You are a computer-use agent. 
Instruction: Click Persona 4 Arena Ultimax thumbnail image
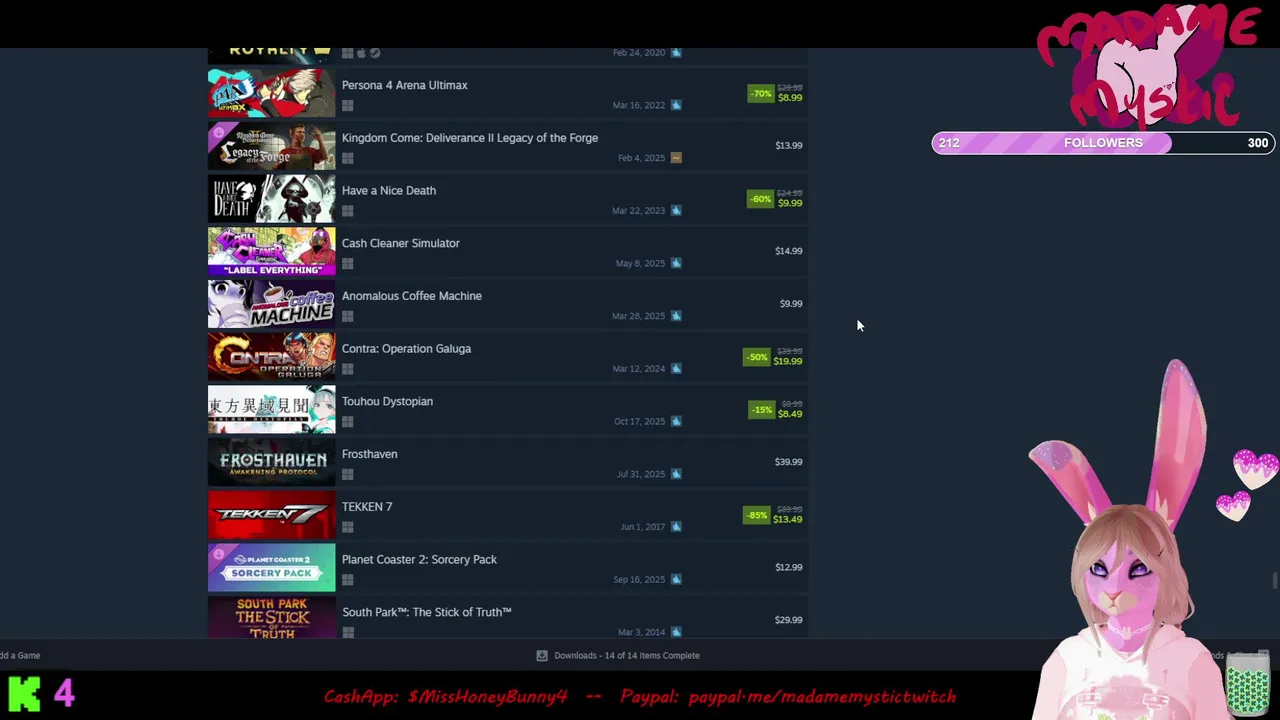[x=272, y=93]
